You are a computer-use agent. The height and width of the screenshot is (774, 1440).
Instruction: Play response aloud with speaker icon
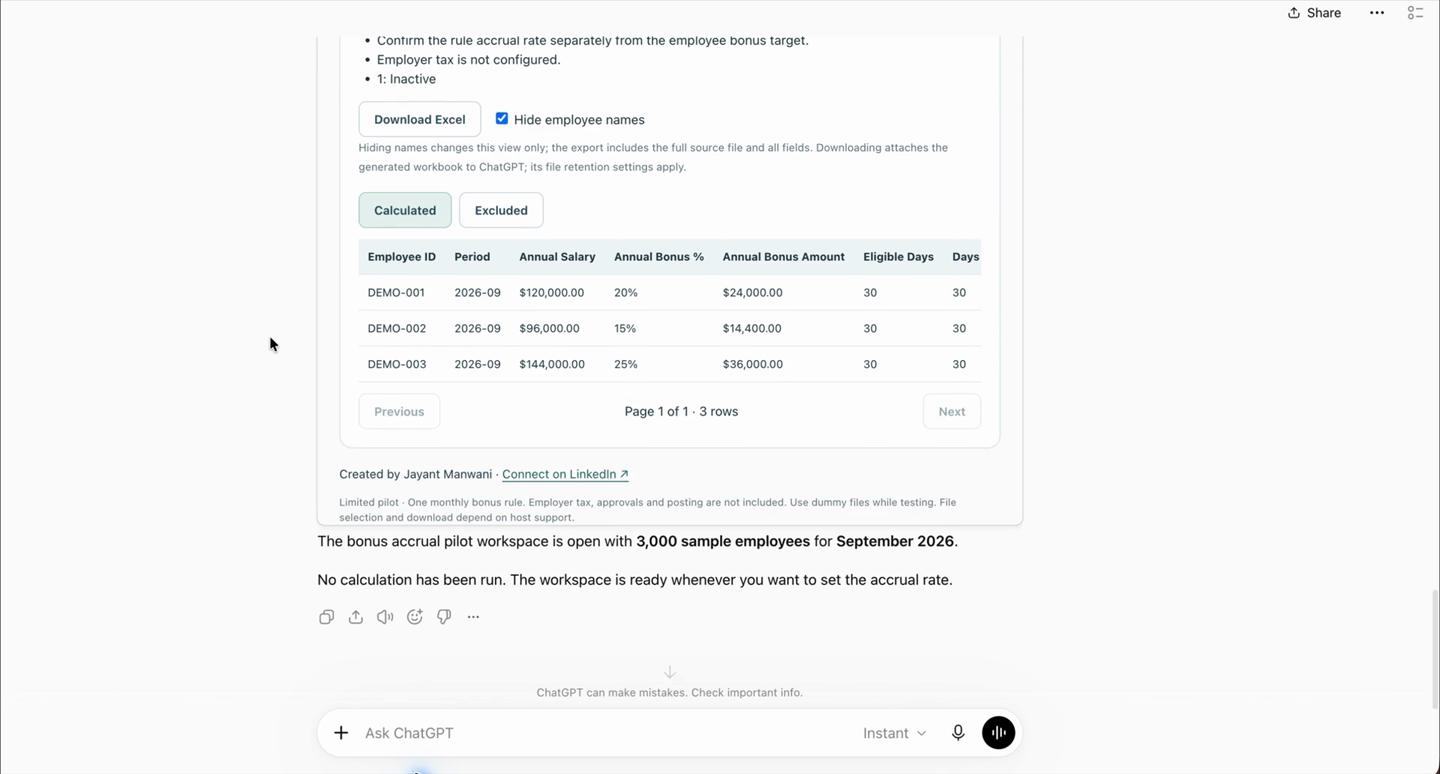(x=385, y=617)
